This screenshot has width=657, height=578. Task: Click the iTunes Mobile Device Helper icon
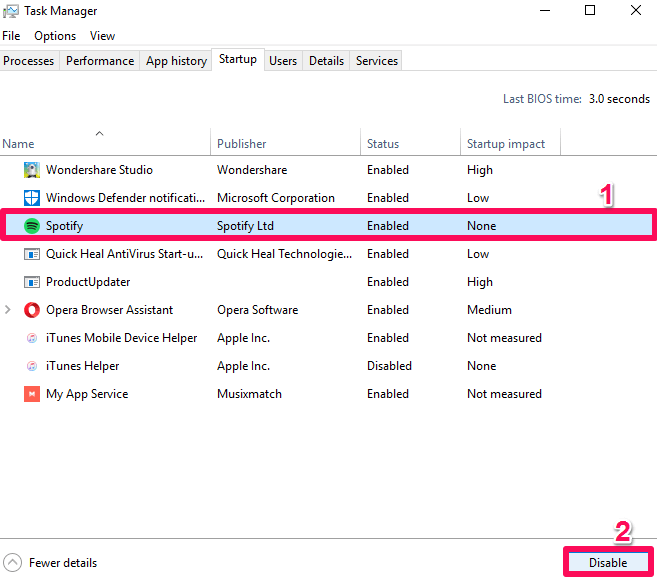pyautogui.click(x=32, y=338)
